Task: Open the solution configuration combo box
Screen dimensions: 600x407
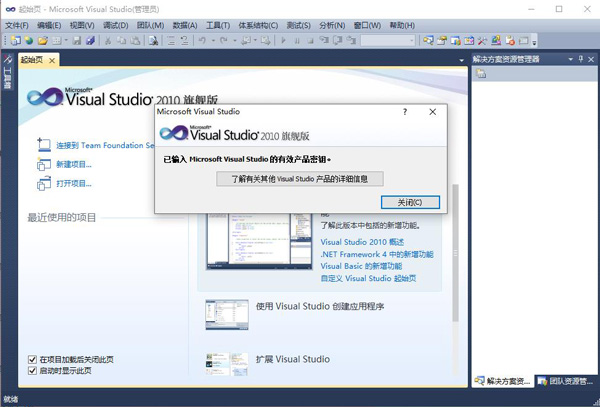Action: point(388,40)
